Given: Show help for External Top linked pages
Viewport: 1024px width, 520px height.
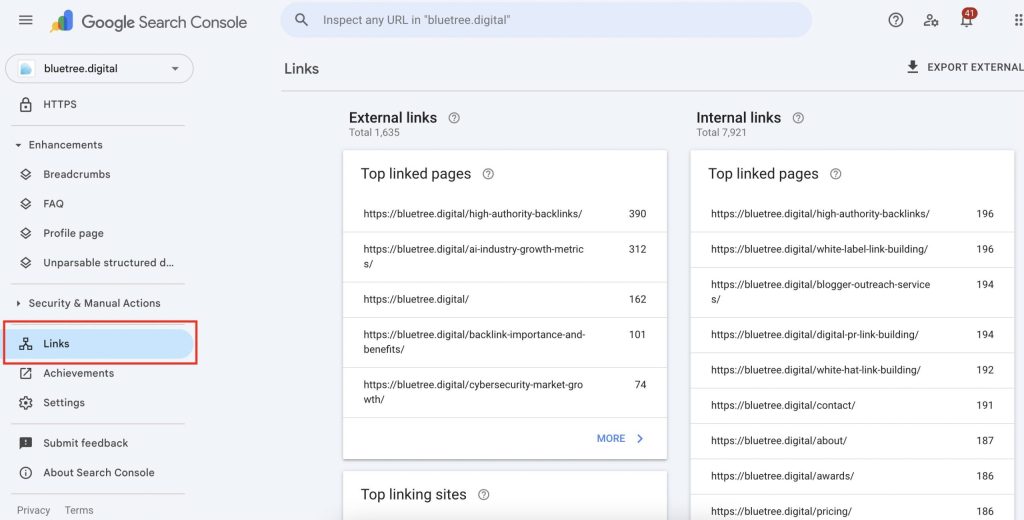Looking at the screenshot, I should pos(488,174).
